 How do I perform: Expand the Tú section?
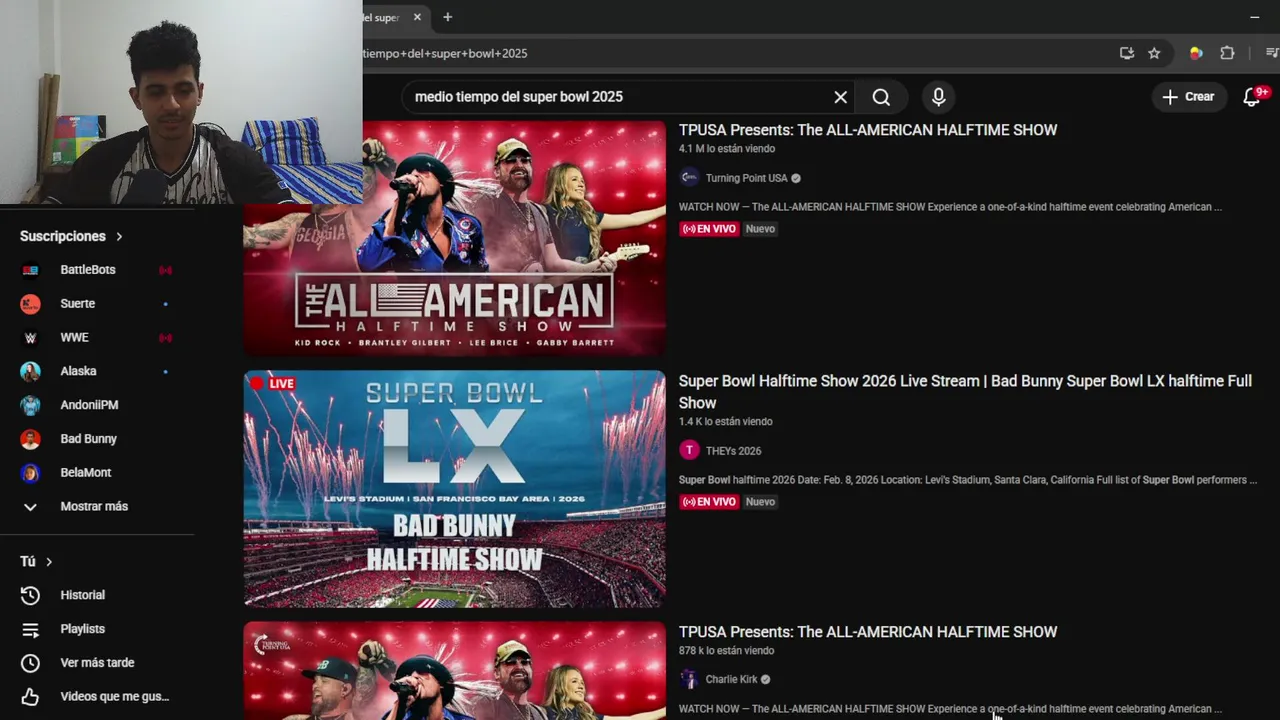tap(36, 562)
